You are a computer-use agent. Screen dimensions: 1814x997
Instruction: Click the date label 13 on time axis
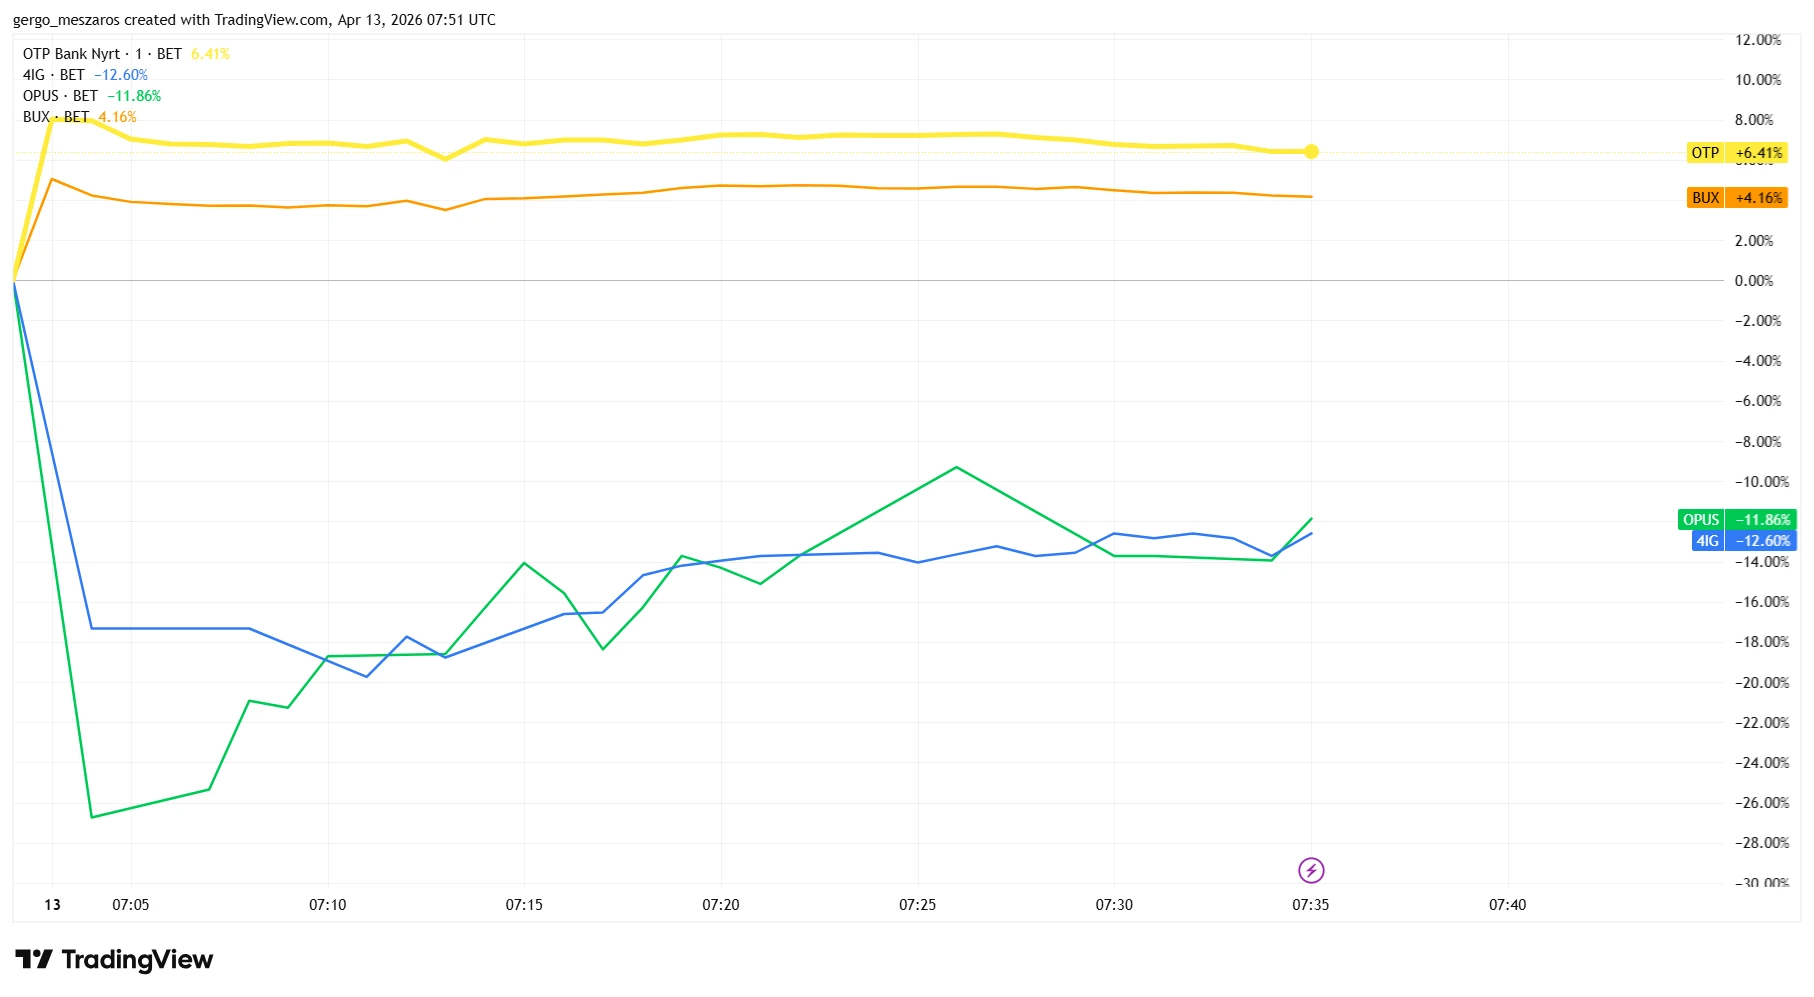(x=52, y=905)
